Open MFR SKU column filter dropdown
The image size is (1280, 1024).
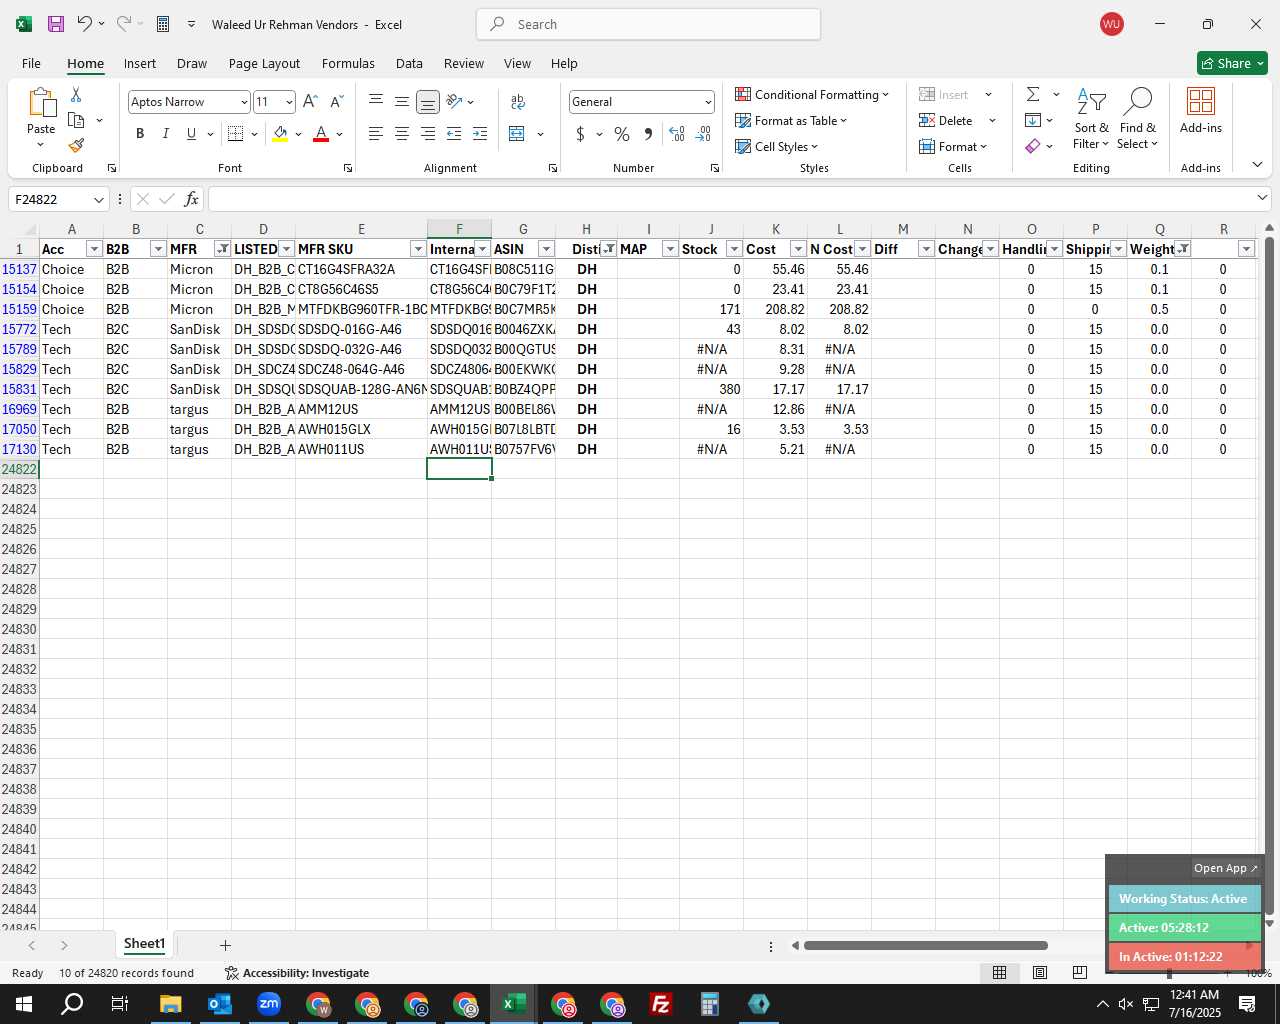coord(418,249)
